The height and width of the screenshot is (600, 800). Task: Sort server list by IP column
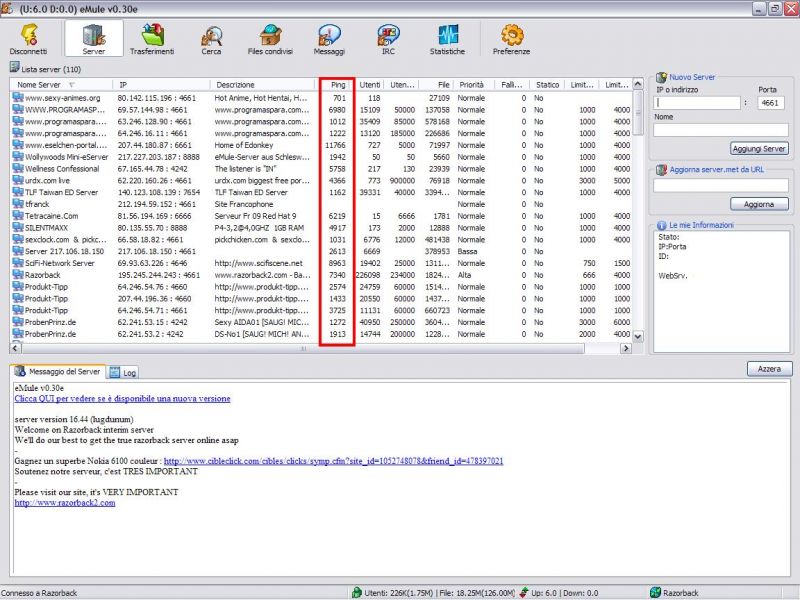coord(161,85)
